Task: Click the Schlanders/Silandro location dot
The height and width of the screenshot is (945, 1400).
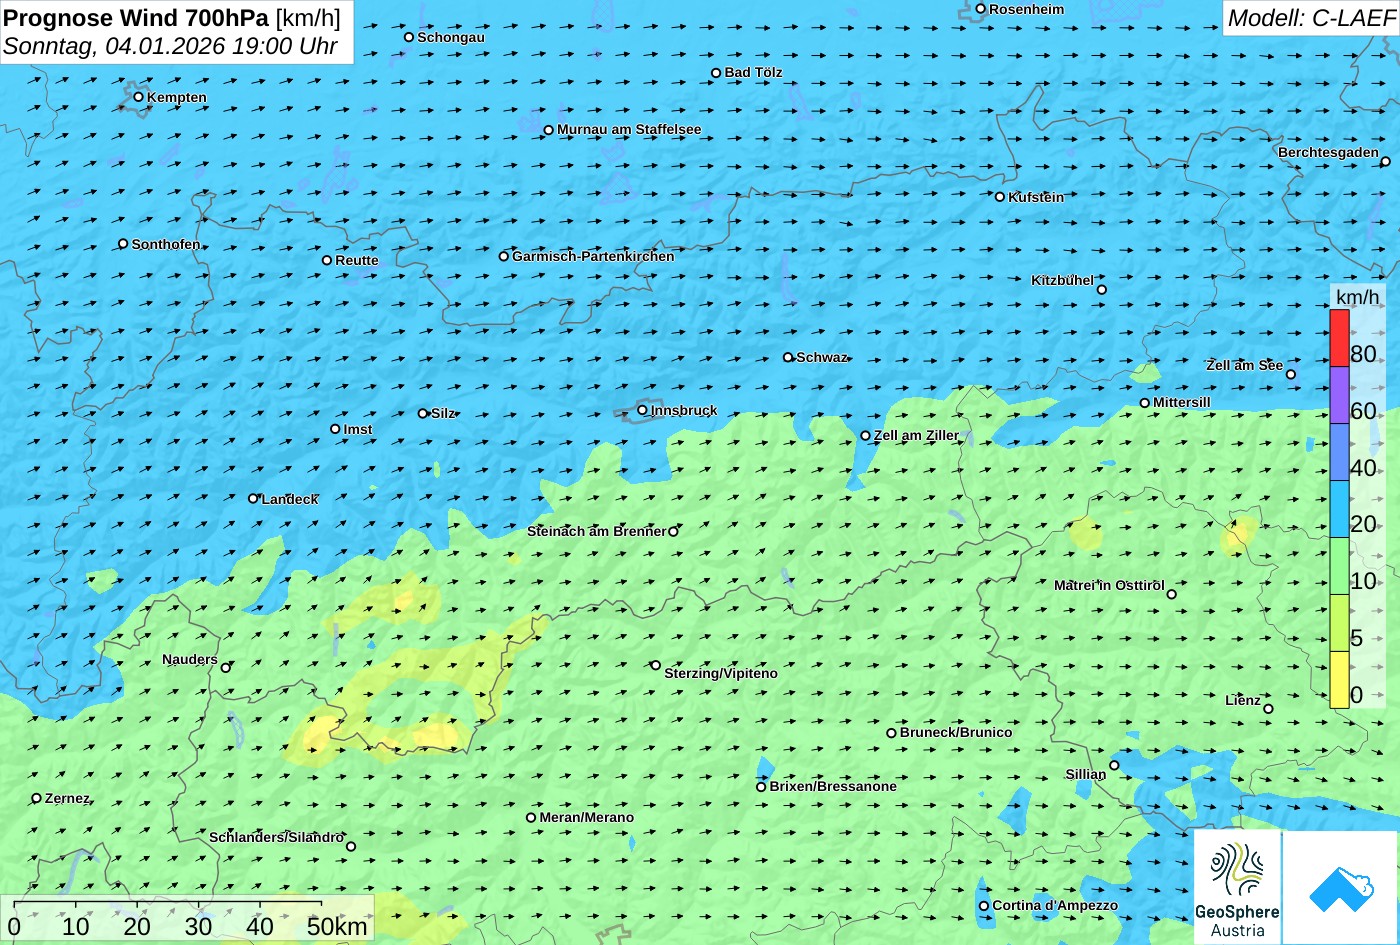Action: [x=351, y=846]
